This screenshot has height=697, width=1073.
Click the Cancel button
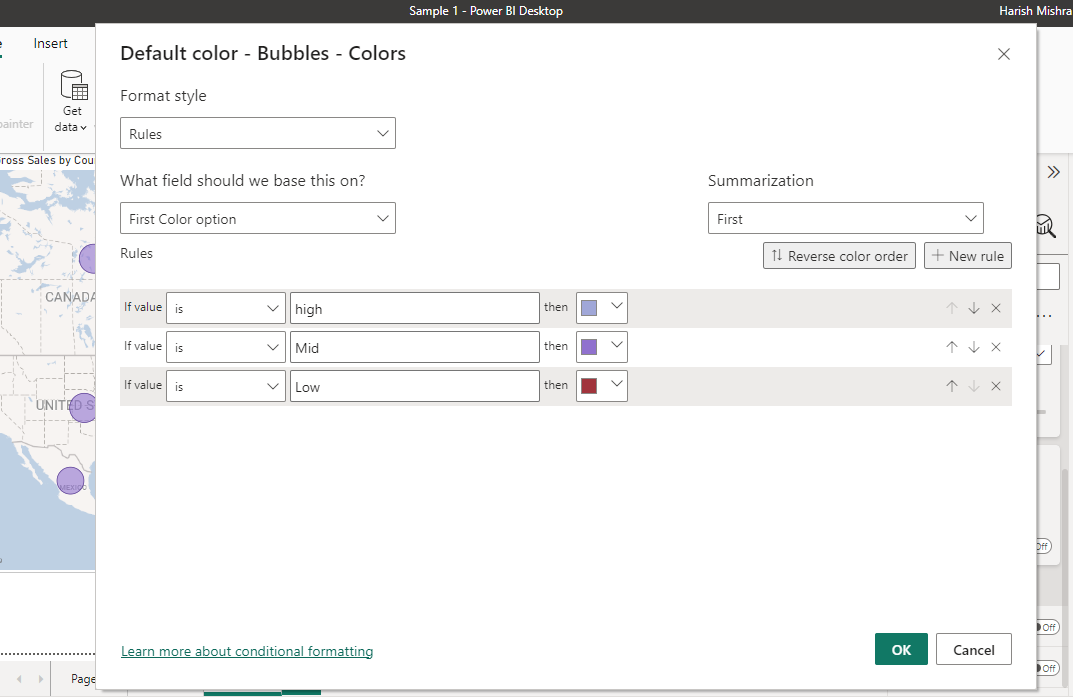974,649
